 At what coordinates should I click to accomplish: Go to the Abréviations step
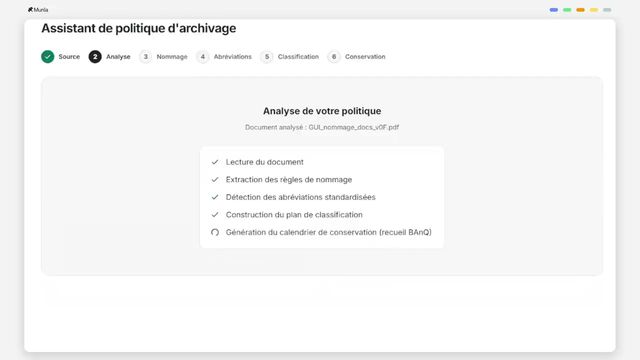[233, 57]
